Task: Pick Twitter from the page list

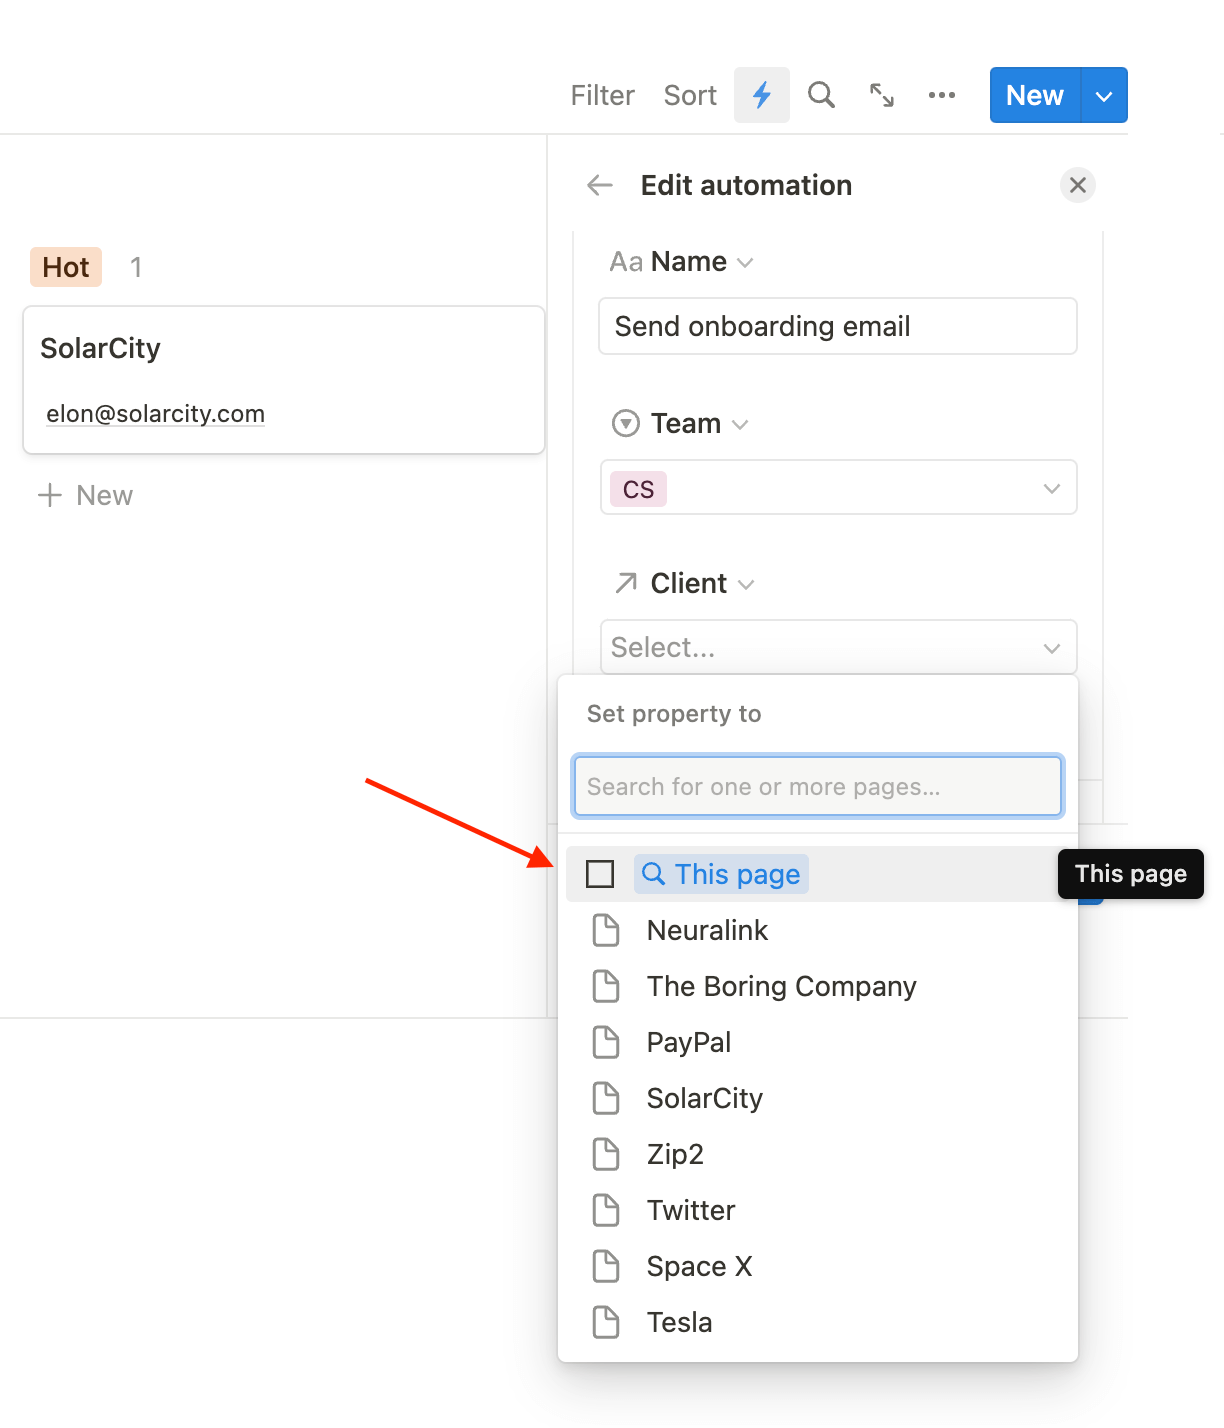Action: (818, 1210)
